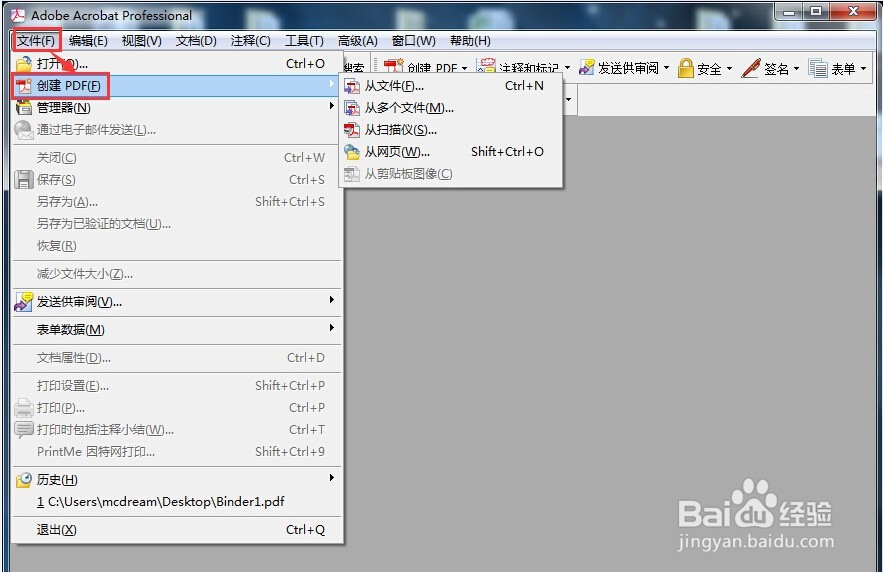
Task: Open the 注释(C) menu
Action: pyautogui.click(x=251, y=41)
